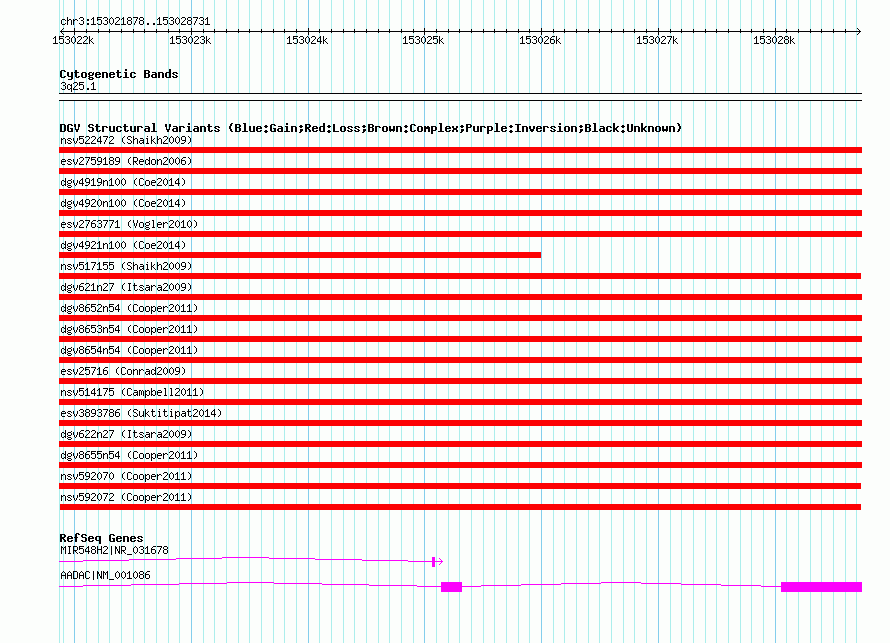Select nsv514175 (Campbell2011) label
890x643 pixels.
(x=132, y=392)
